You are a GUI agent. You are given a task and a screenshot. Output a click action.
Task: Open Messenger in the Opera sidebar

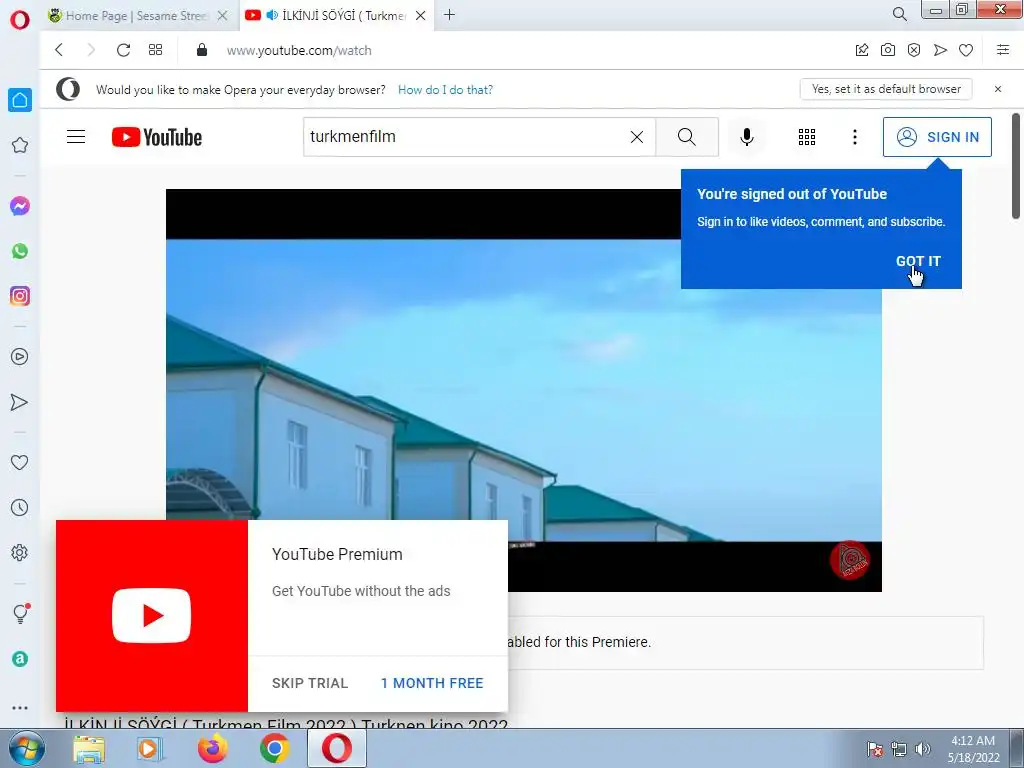click(20, 206)
